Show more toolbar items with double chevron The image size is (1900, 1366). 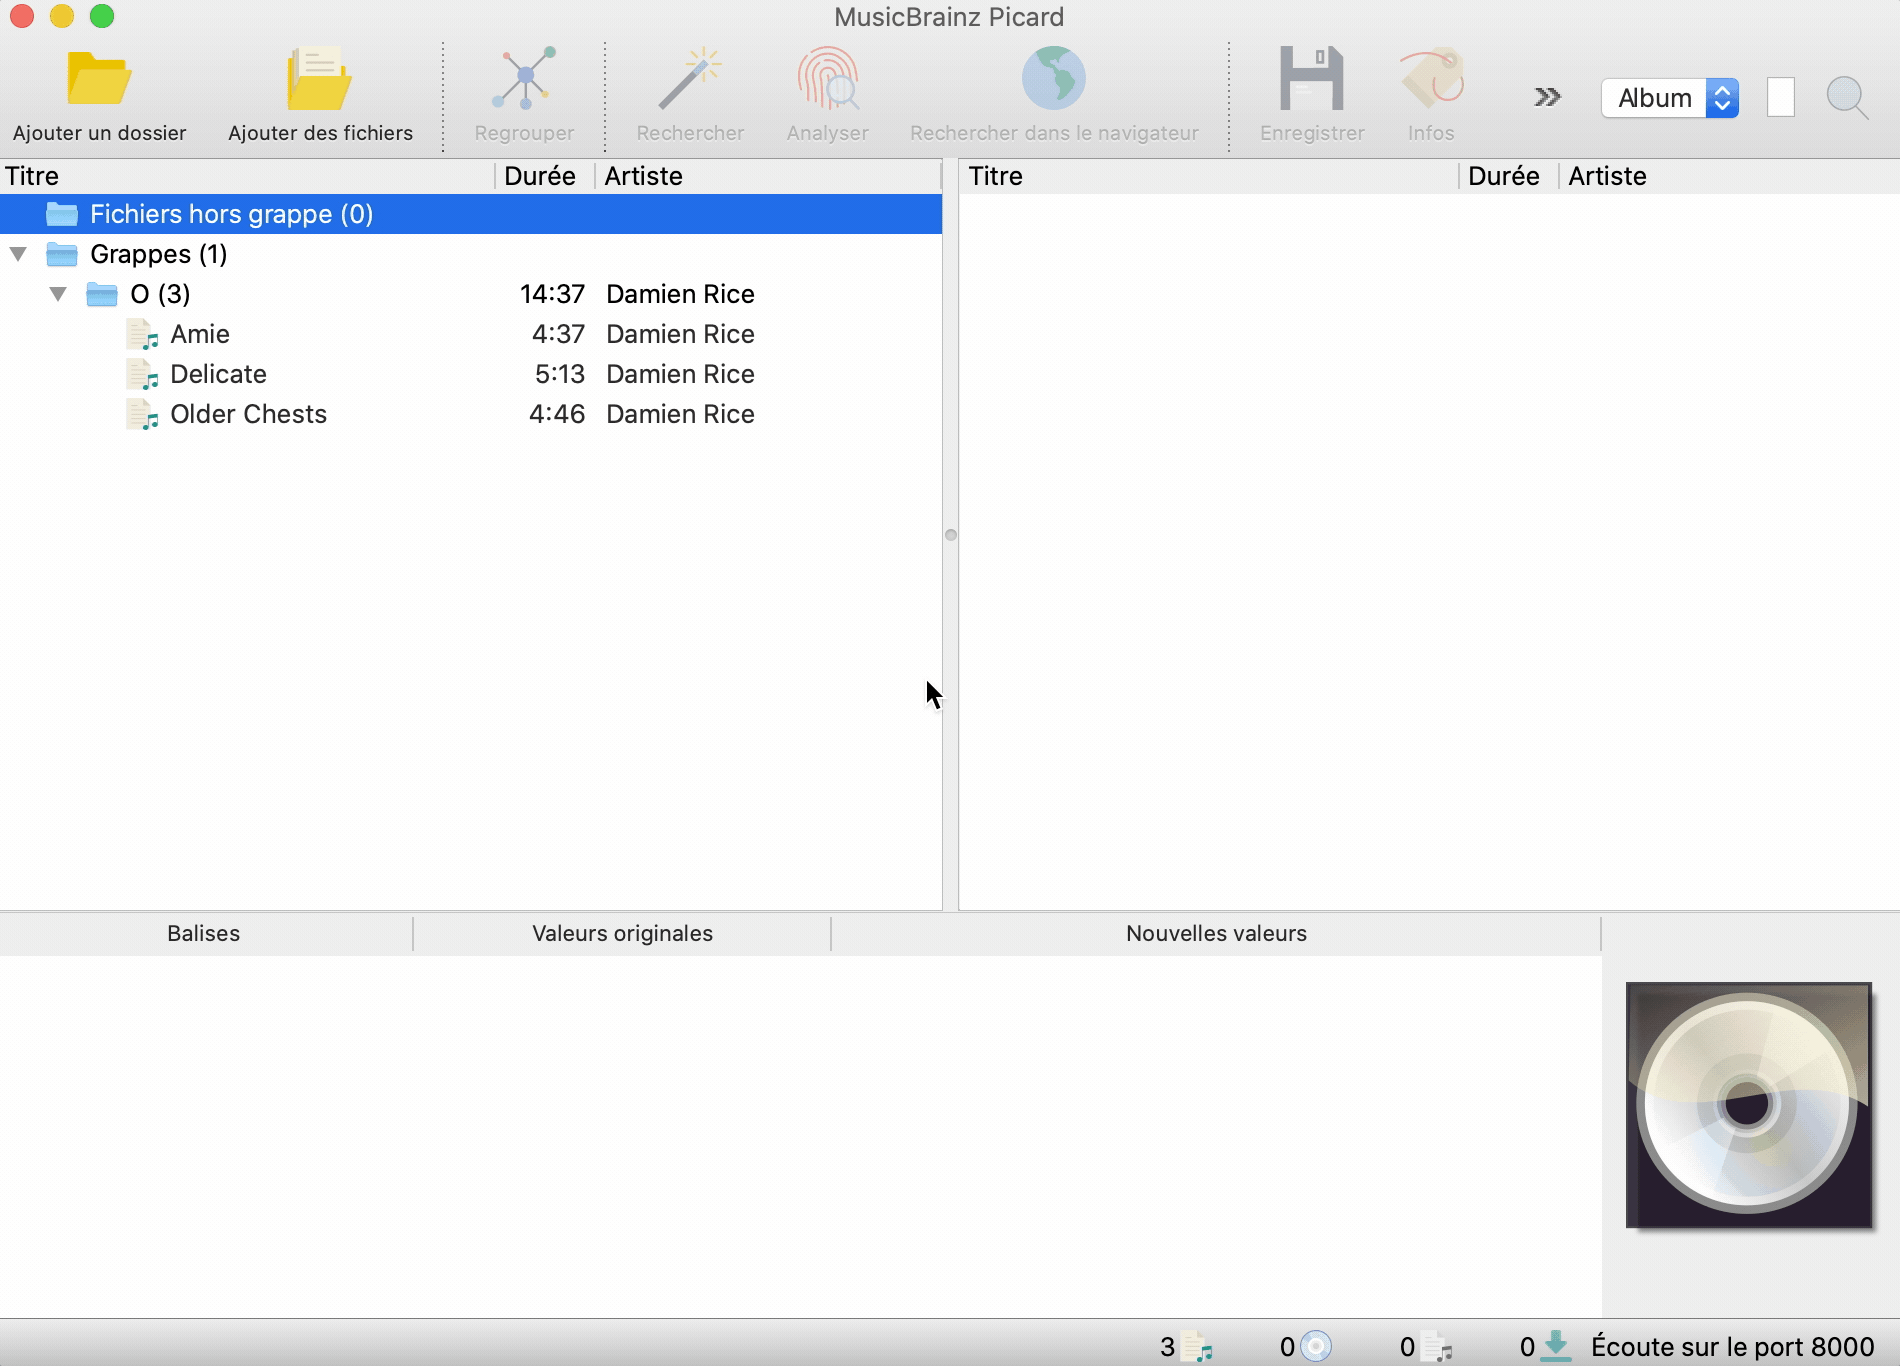point(1547,97)
